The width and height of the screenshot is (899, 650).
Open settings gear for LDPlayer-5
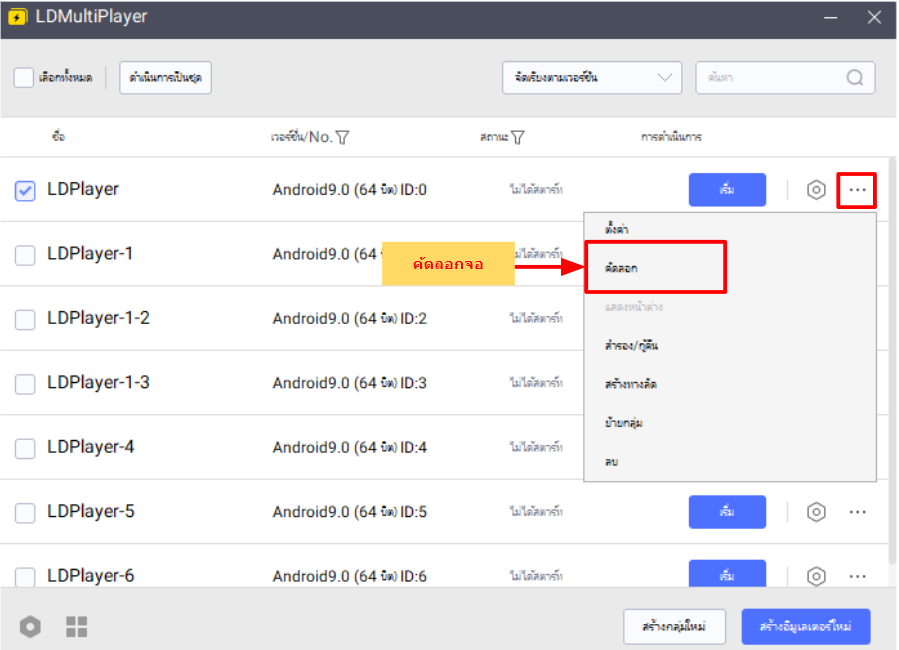coord(816,512)
